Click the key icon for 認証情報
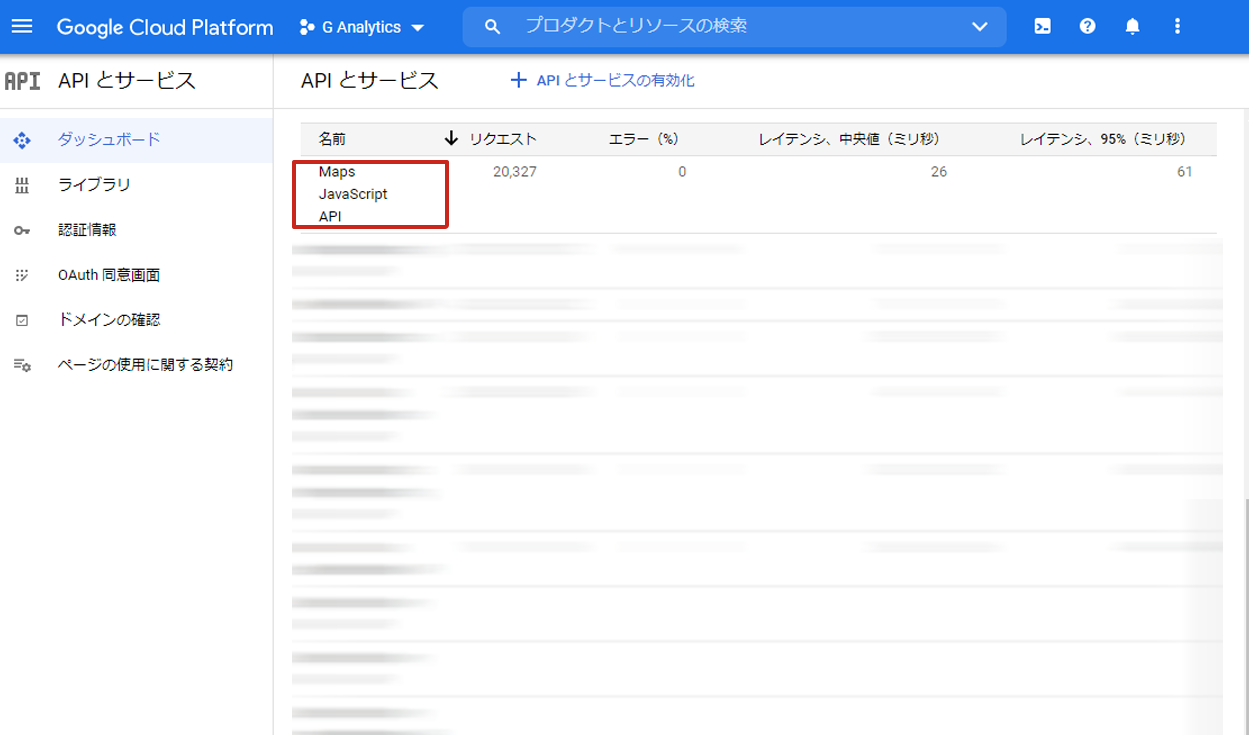 coord(22,230)
